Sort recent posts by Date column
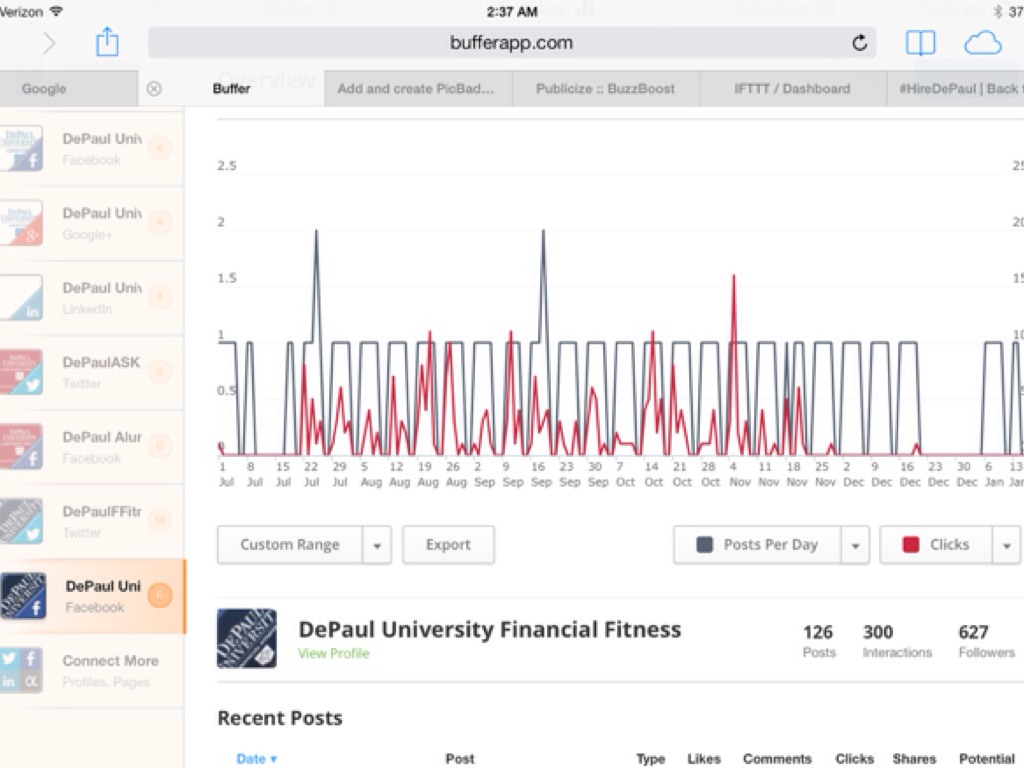The width and height of the screenshot is (1024, 768). (x=256, y=759)
